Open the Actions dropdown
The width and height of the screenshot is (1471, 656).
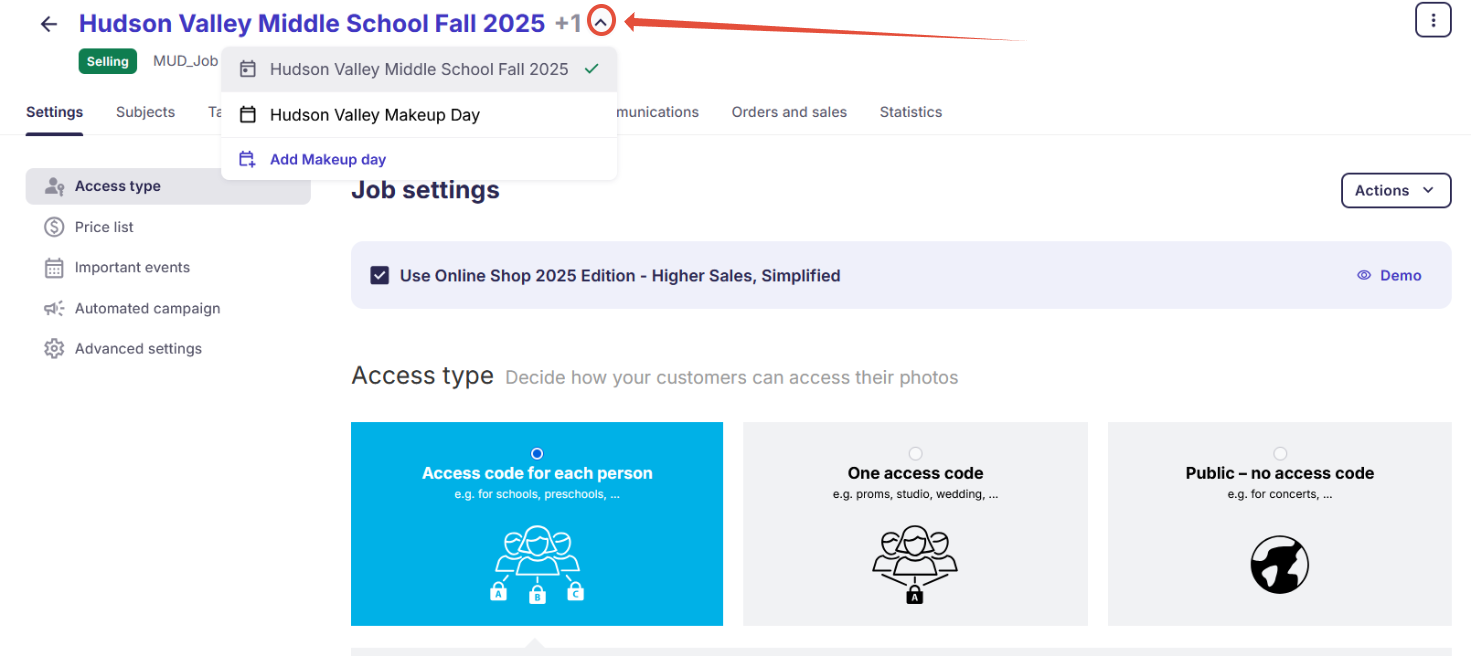point(1395,191)
